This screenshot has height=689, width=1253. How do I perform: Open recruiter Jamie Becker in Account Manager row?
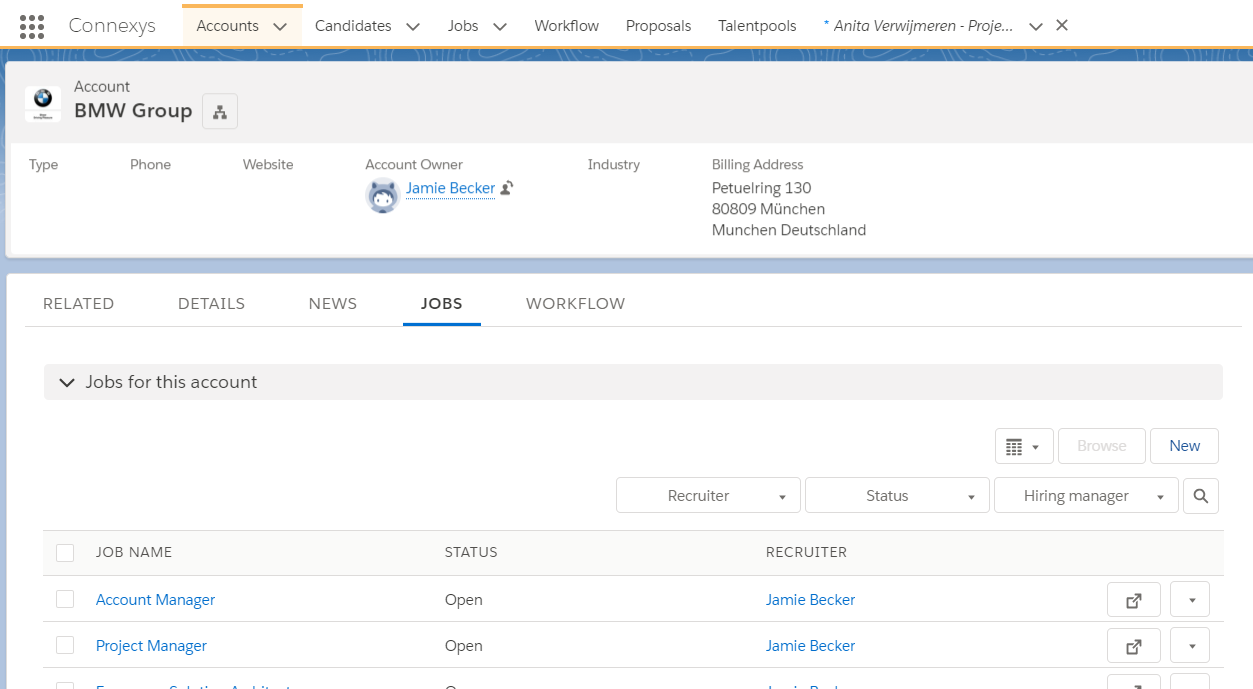pyautogui.click(x=811, y=600)
